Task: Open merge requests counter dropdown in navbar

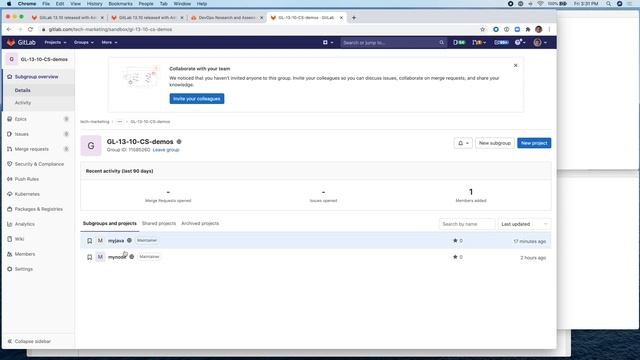Action: [x=479, y=42]
